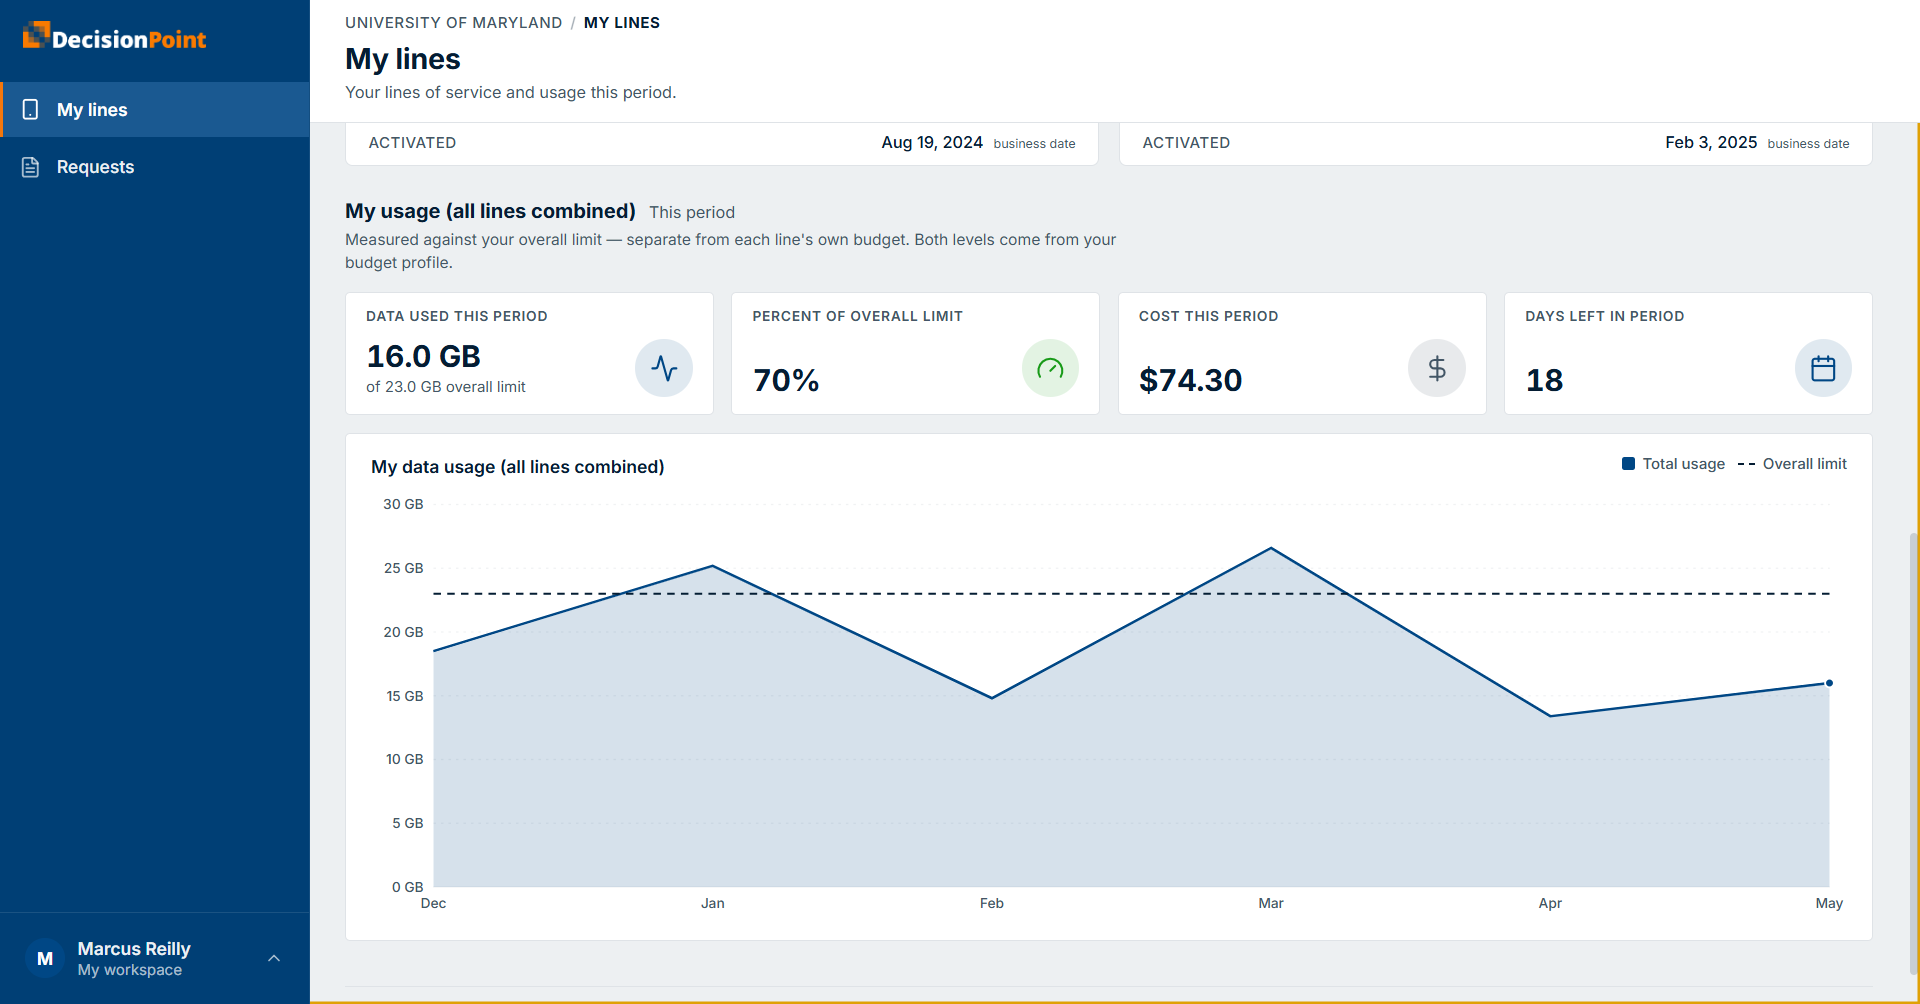Click the Marcus Reilly avatar
Screen dimensions: 1920x1004
pyautogui.click(x=45, y=958)
